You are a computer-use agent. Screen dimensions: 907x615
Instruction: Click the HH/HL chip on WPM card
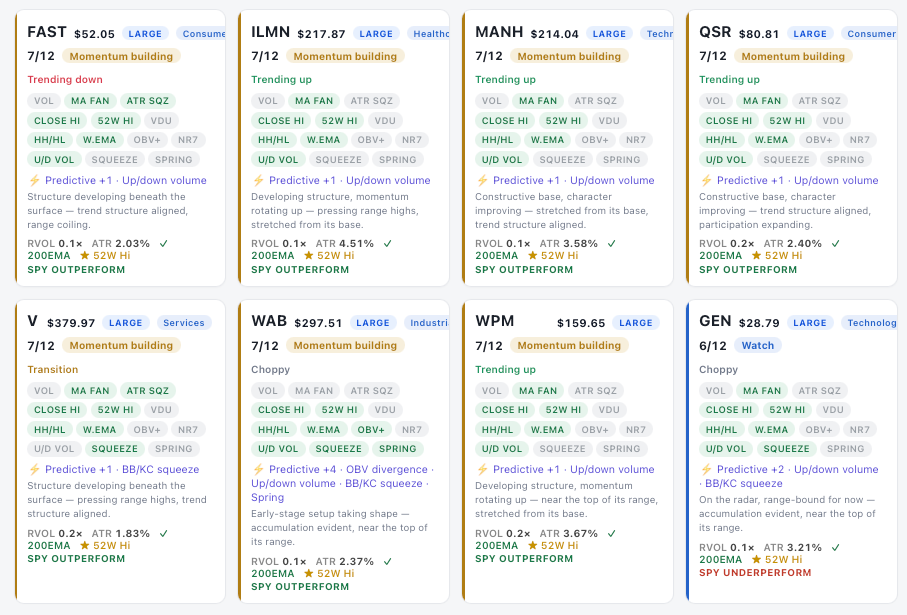pyautogui.click(x=497, y=430)
